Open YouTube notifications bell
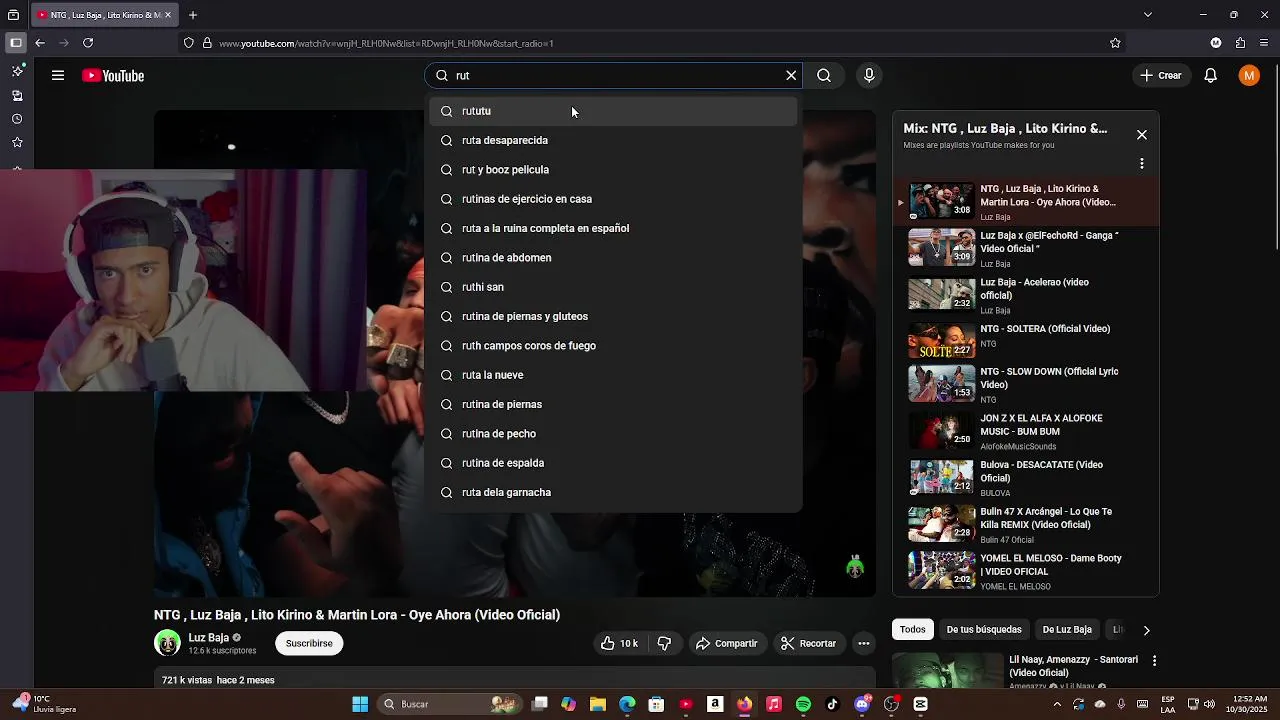This screenshot has width=1280, height=720. pyautogui.click(x=1210, y=76)
